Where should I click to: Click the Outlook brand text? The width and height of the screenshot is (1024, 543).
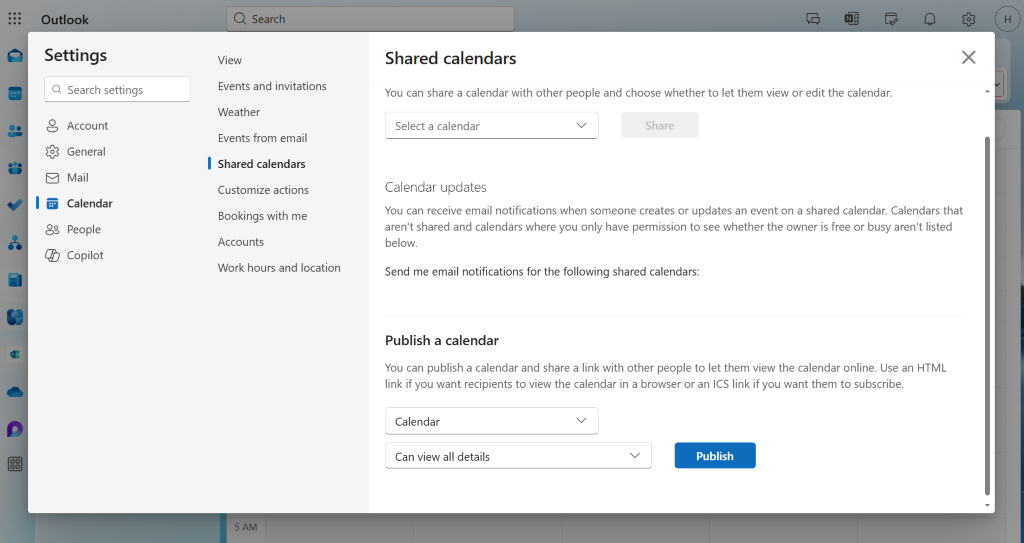65,20
